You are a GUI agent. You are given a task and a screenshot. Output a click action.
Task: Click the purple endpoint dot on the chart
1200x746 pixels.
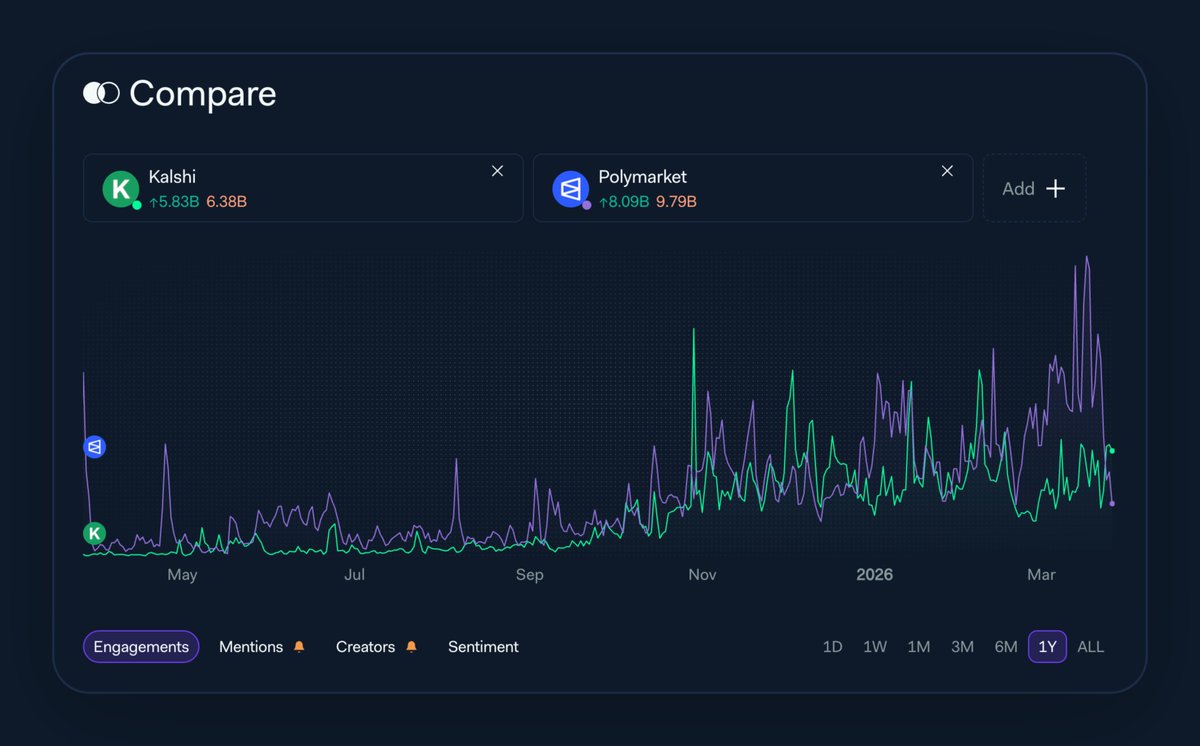coord(1110,505)
